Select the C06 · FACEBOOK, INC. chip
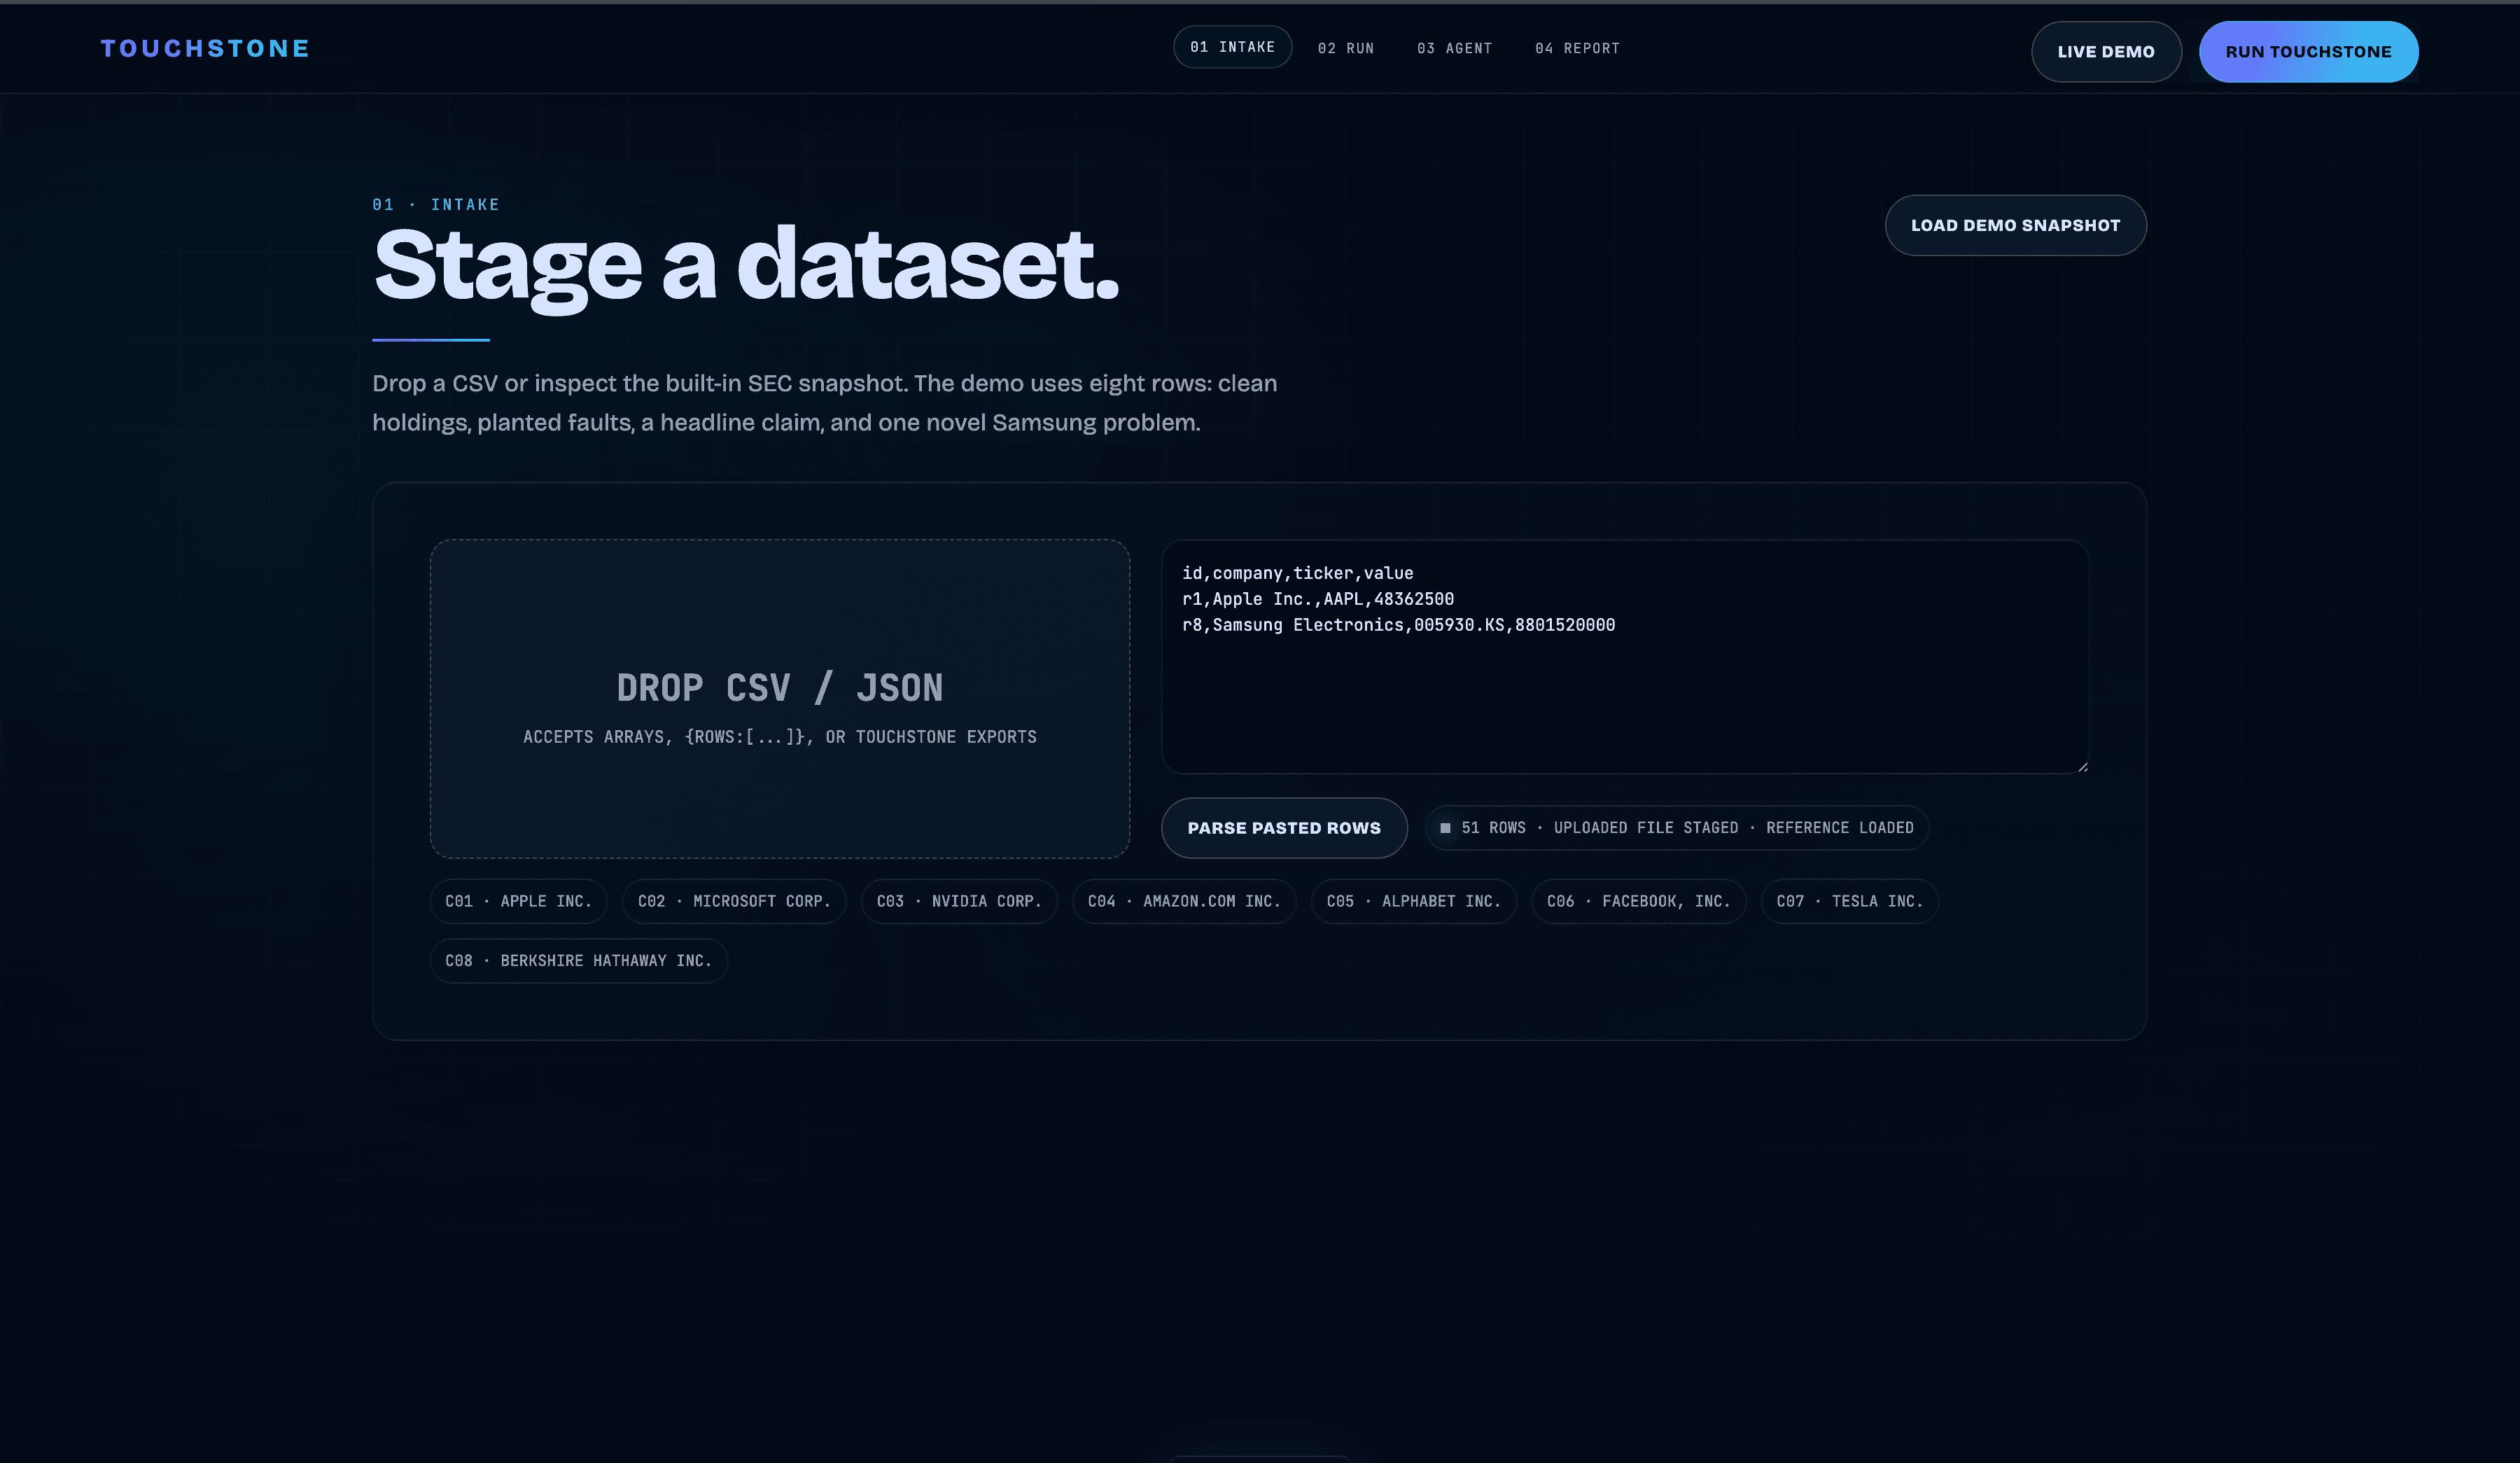The image size is (2520, 1463). 1639,902
